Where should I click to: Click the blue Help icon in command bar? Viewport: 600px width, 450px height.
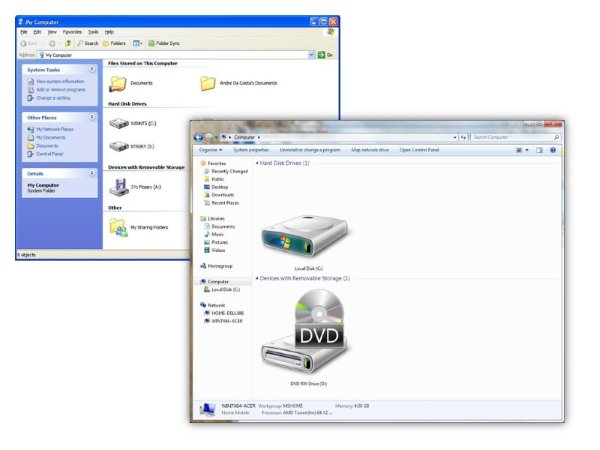[x=553, y=150]
